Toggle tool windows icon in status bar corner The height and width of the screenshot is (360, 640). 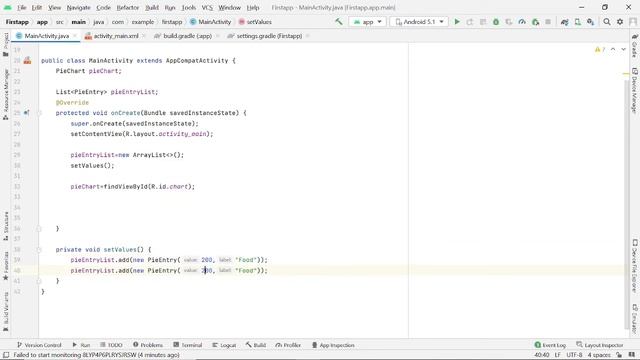click(6, 355)
